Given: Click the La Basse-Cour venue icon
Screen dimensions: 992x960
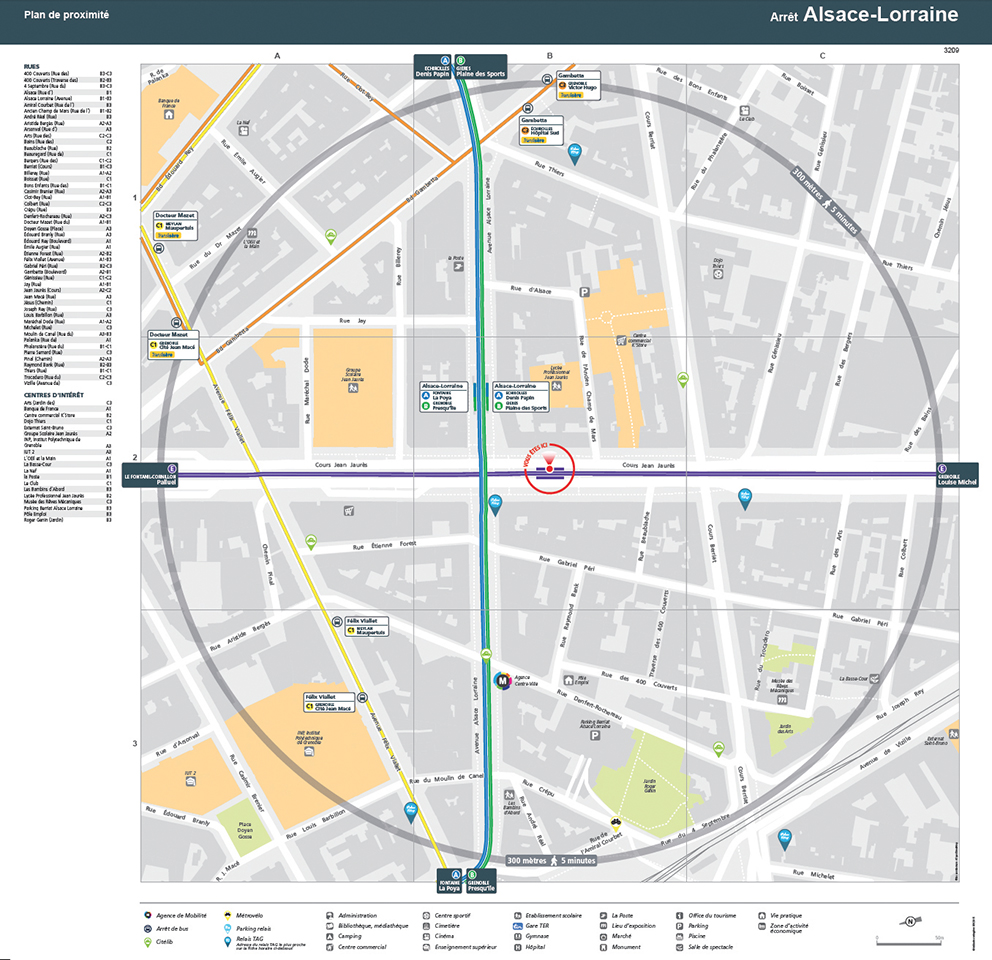Looking at the screenshot, I should coord(874,678).
